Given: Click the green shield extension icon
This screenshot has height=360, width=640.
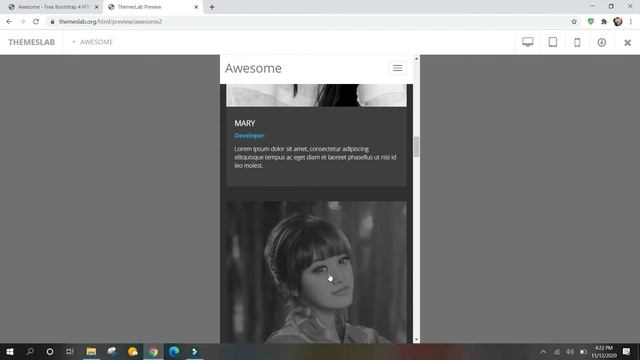Looking at the screenshot, I should coord(591,22).
